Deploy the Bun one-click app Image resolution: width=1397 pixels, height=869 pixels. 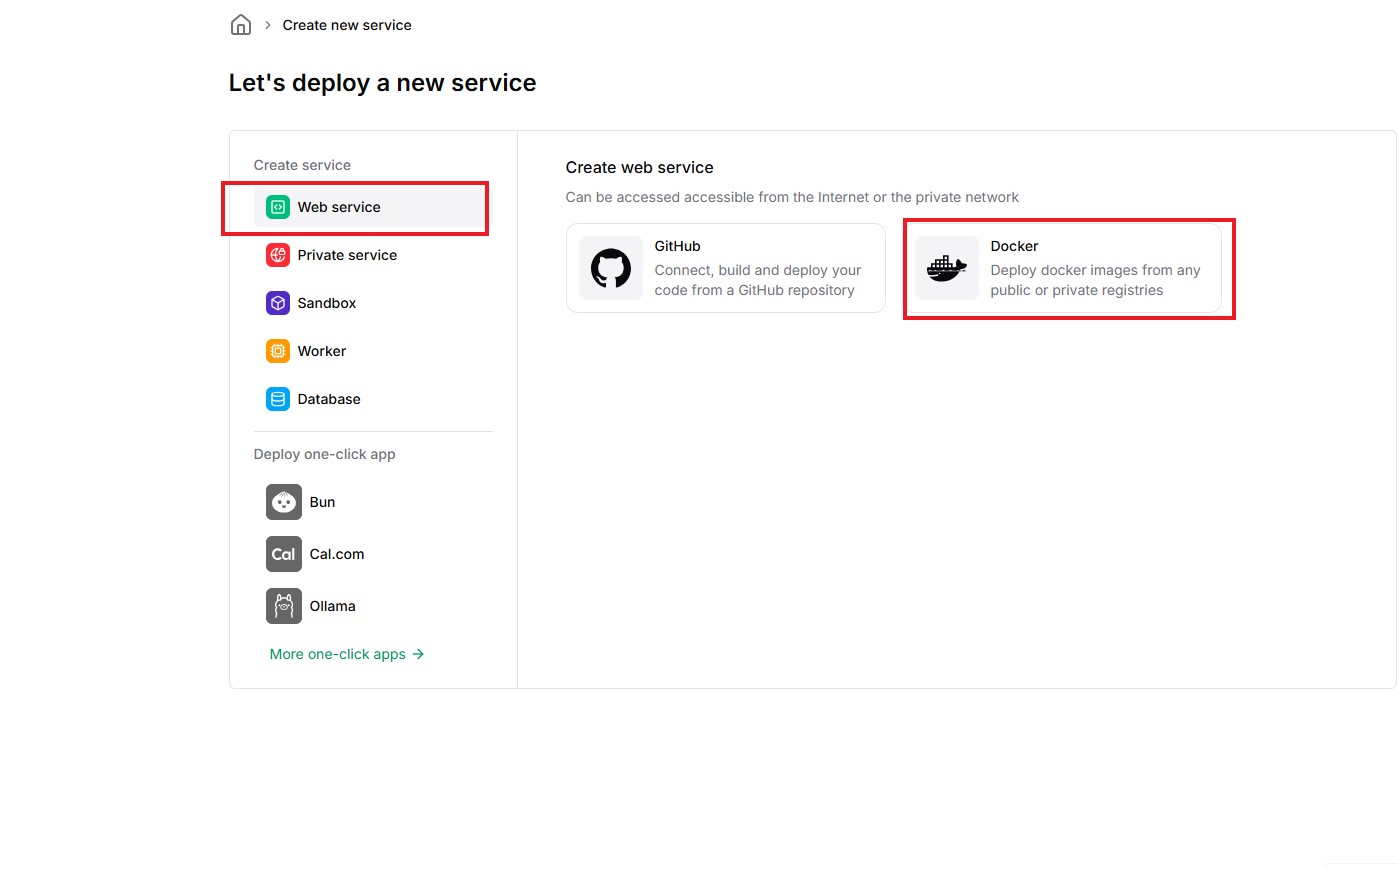click(373, 502)
